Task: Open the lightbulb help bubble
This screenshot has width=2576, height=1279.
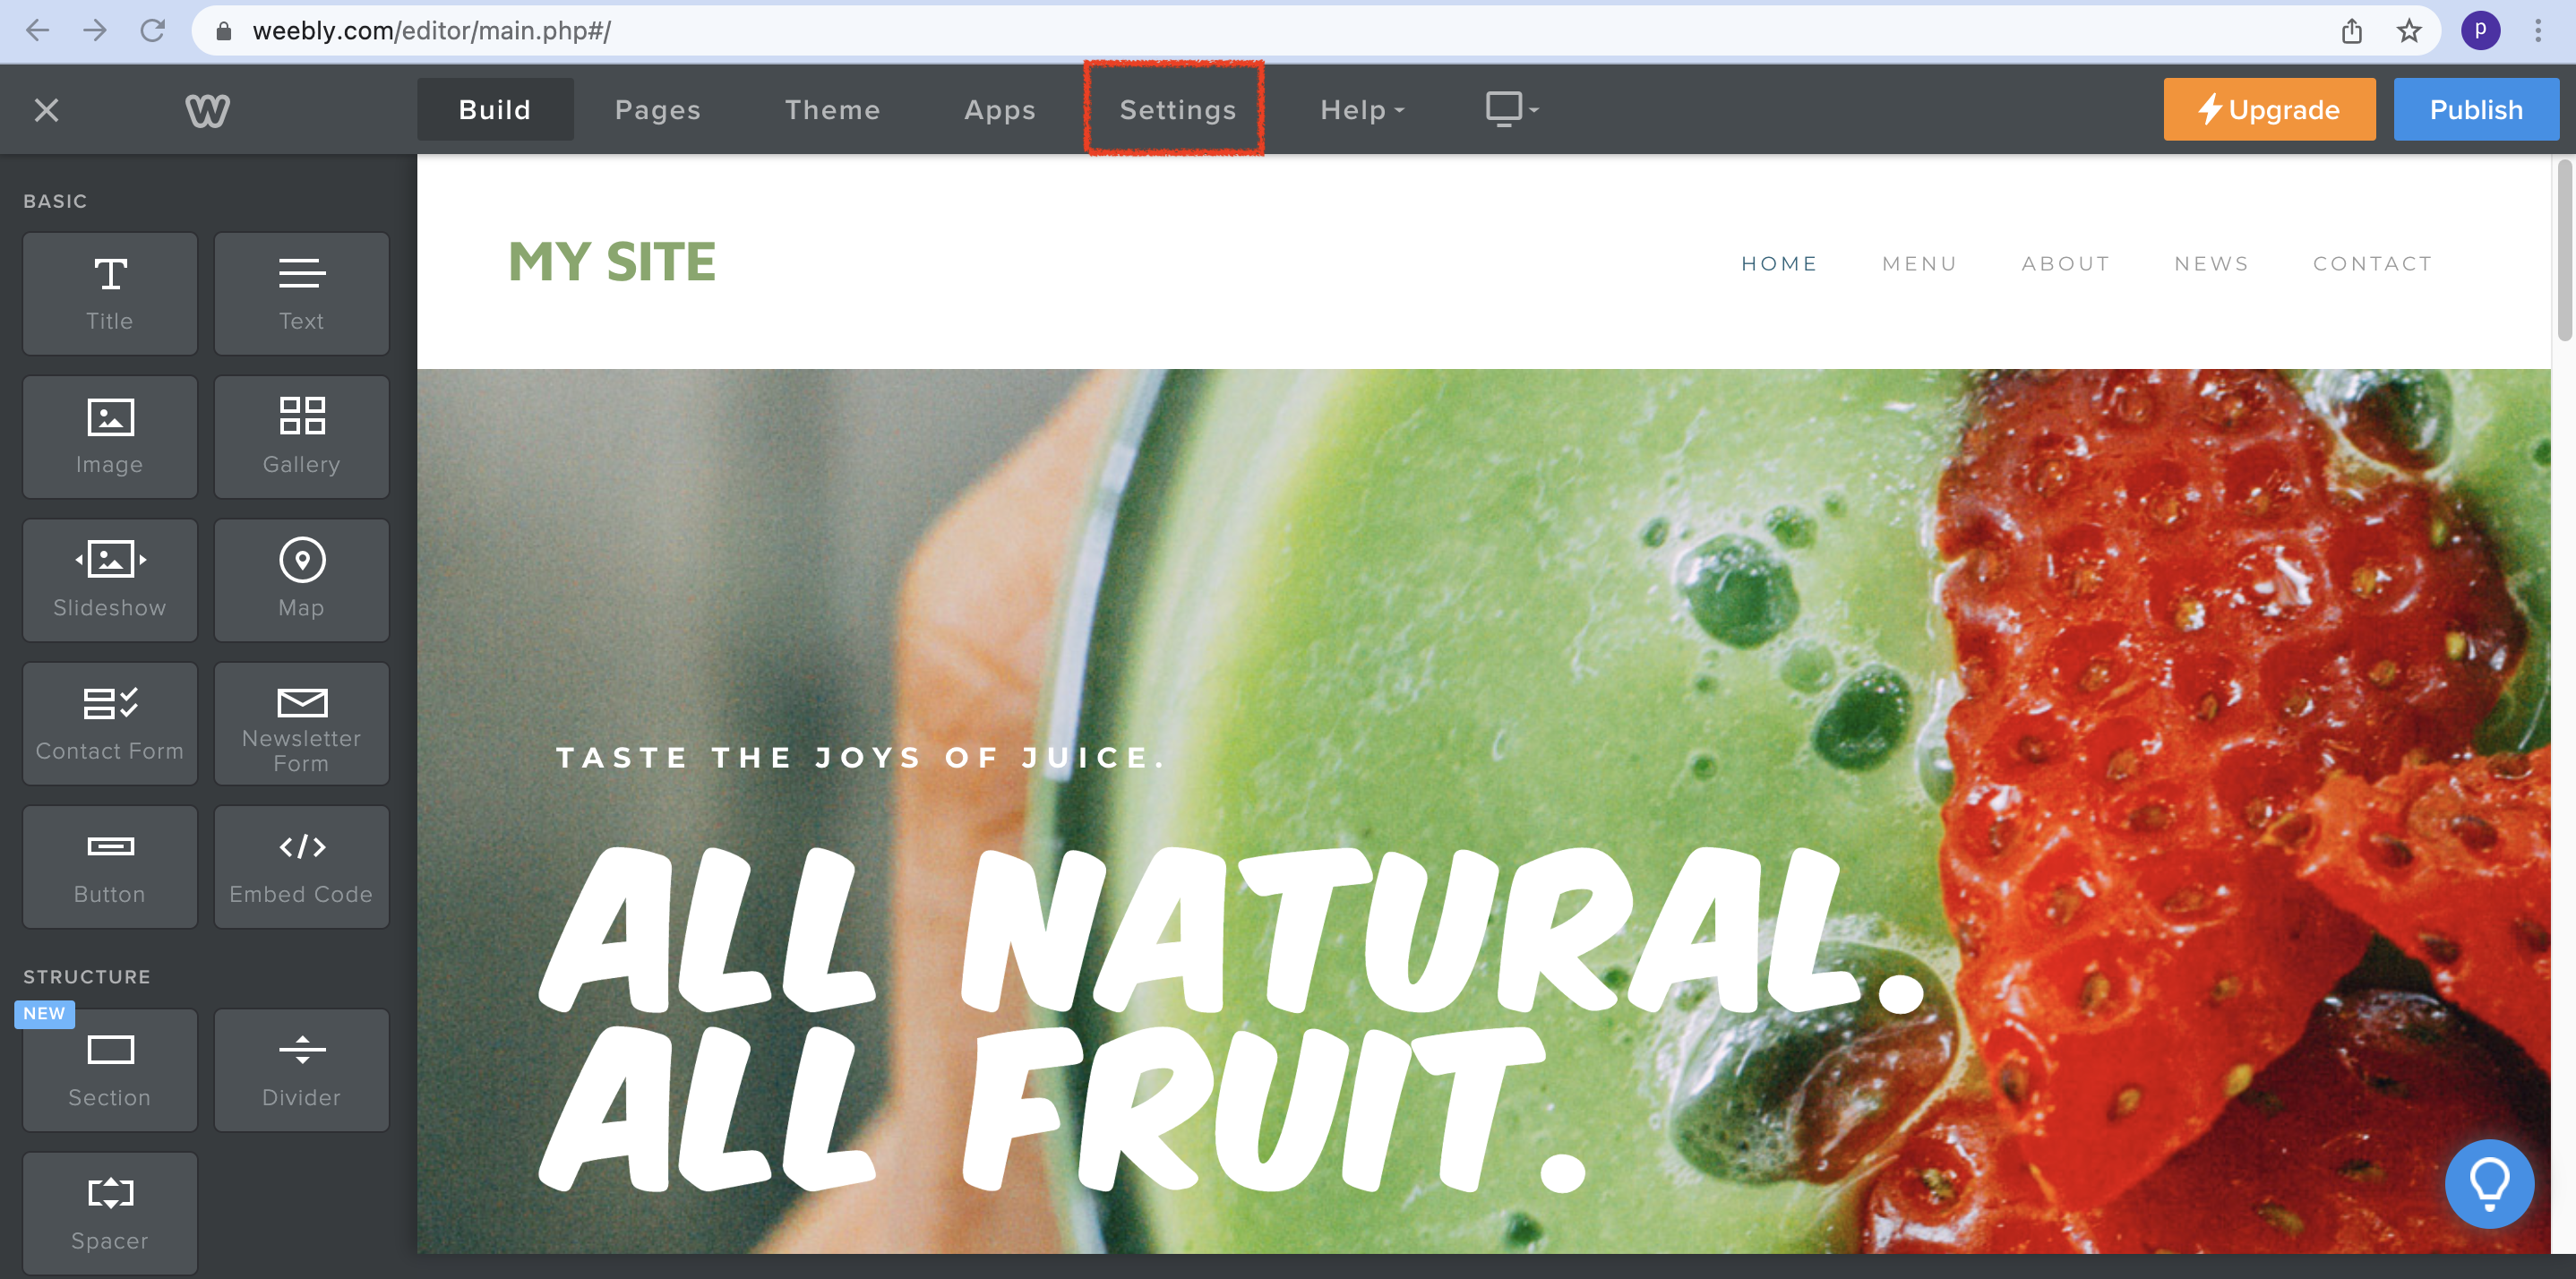Action: click(2489, 1184)
